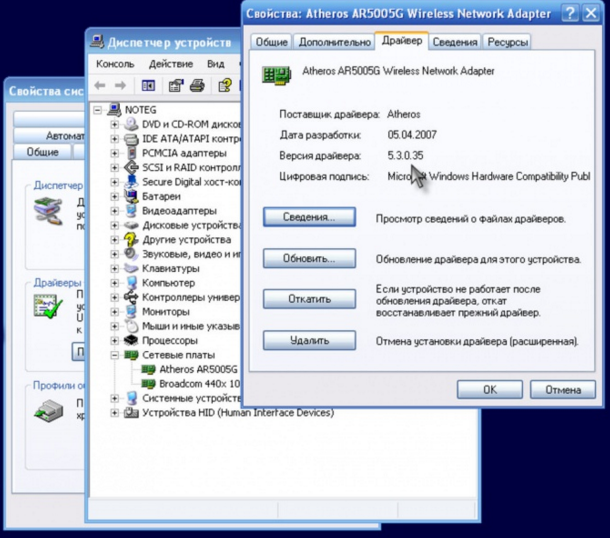Toggle console tree pane icon in toolbar

click(148, 86)
